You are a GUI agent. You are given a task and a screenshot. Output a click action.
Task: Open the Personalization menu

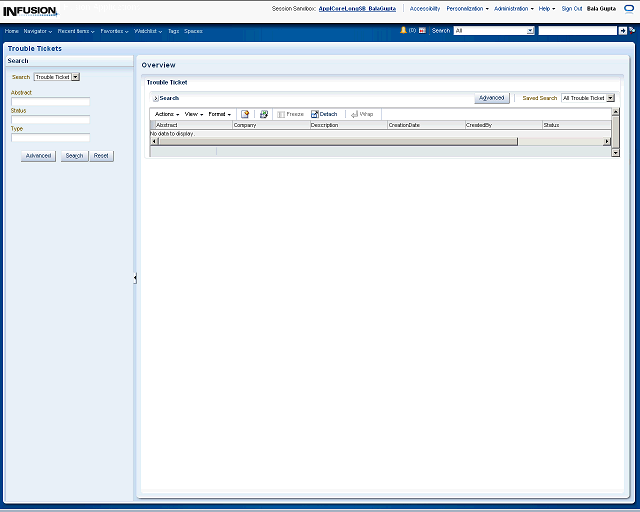(467, 9)
